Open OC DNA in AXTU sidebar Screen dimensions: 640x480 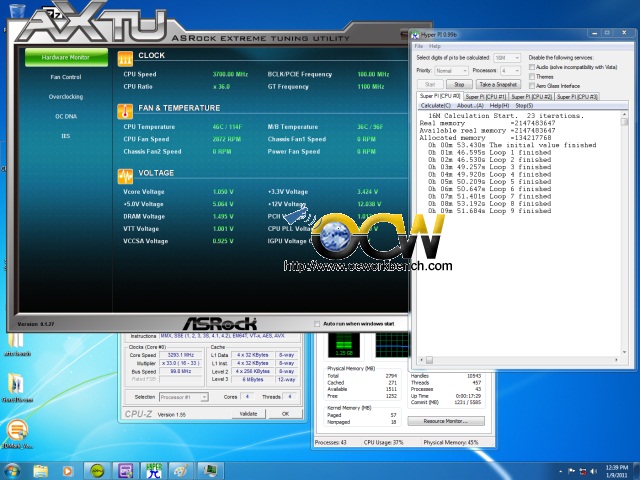pos(66,116)
